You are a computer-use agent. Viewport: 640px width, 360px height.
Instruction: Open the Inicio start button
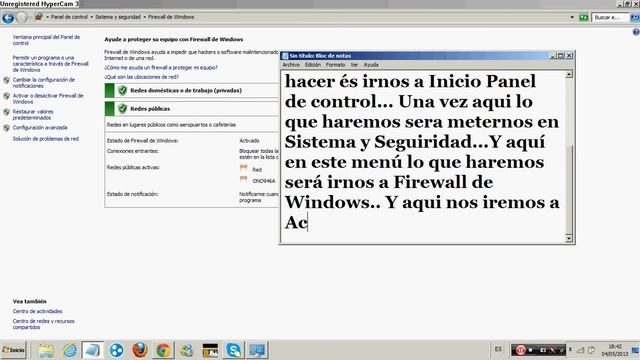tap(13, 350)
